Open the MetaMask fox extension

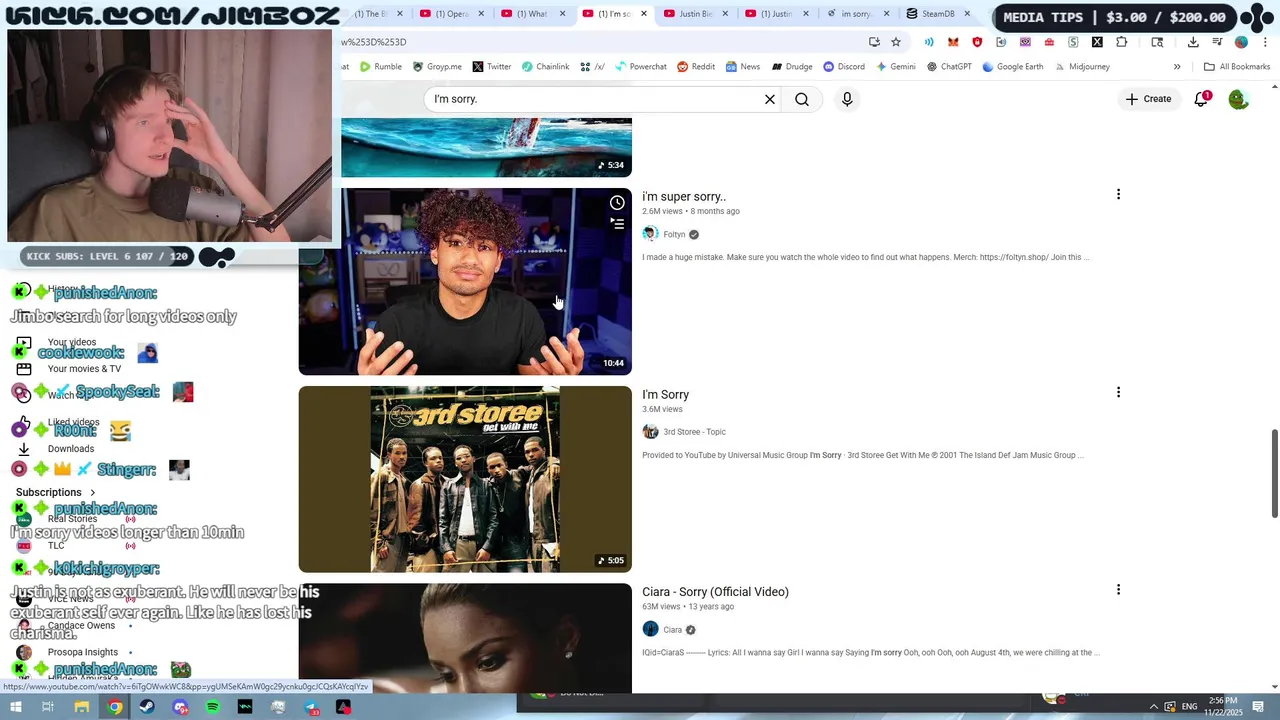(x=953, y=42)
